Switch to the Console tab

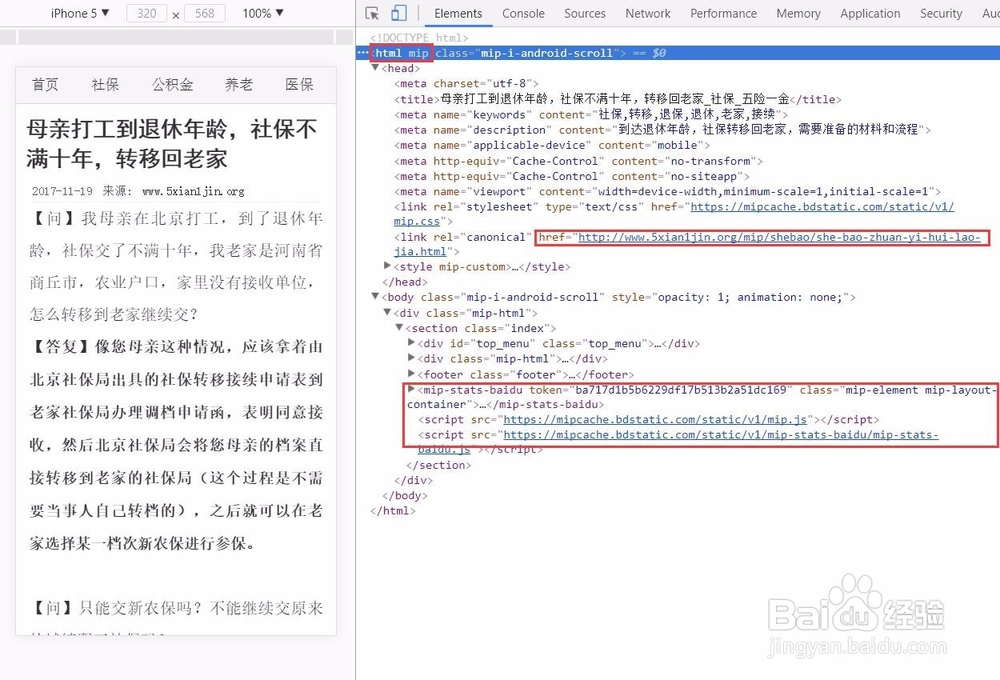(524, 14)
